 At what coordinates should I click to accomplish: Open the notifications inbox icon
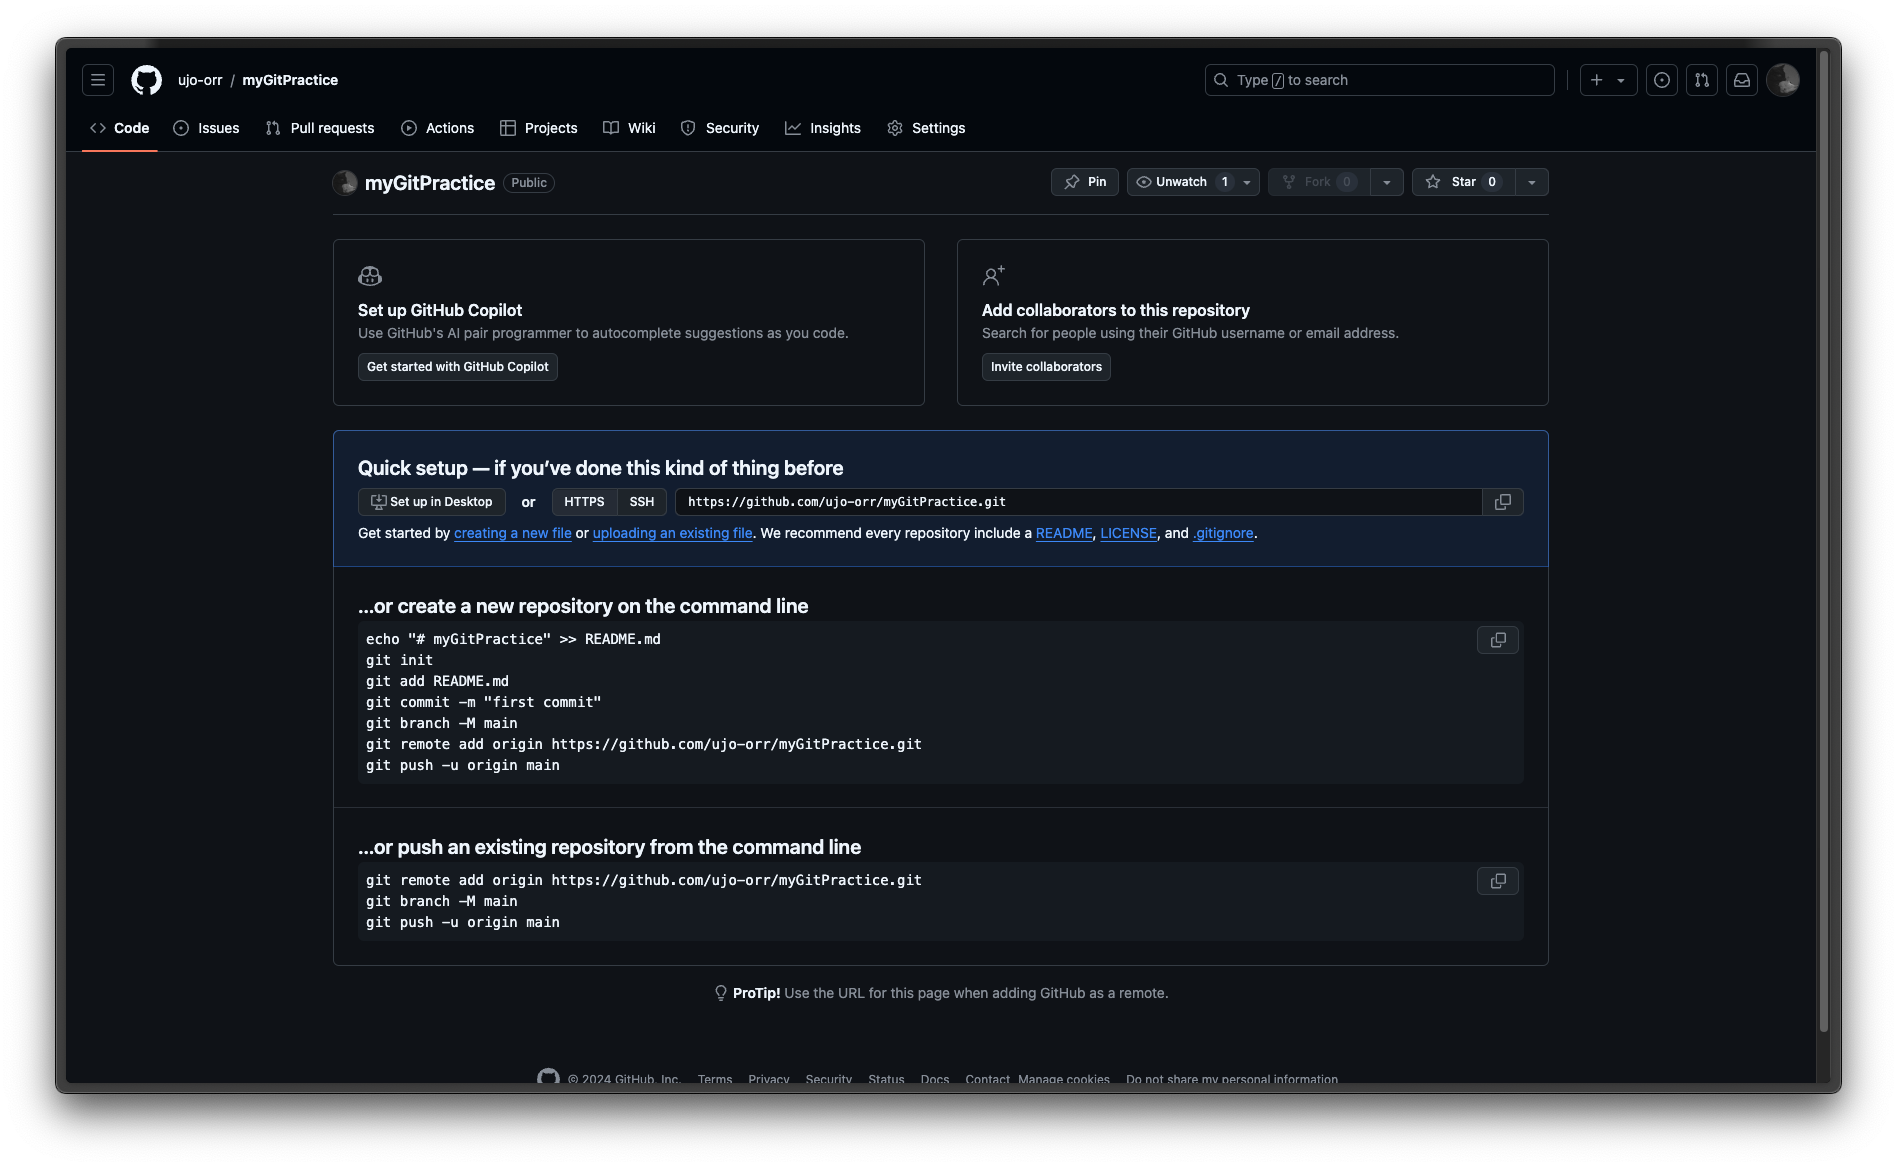coord(1742,80)
